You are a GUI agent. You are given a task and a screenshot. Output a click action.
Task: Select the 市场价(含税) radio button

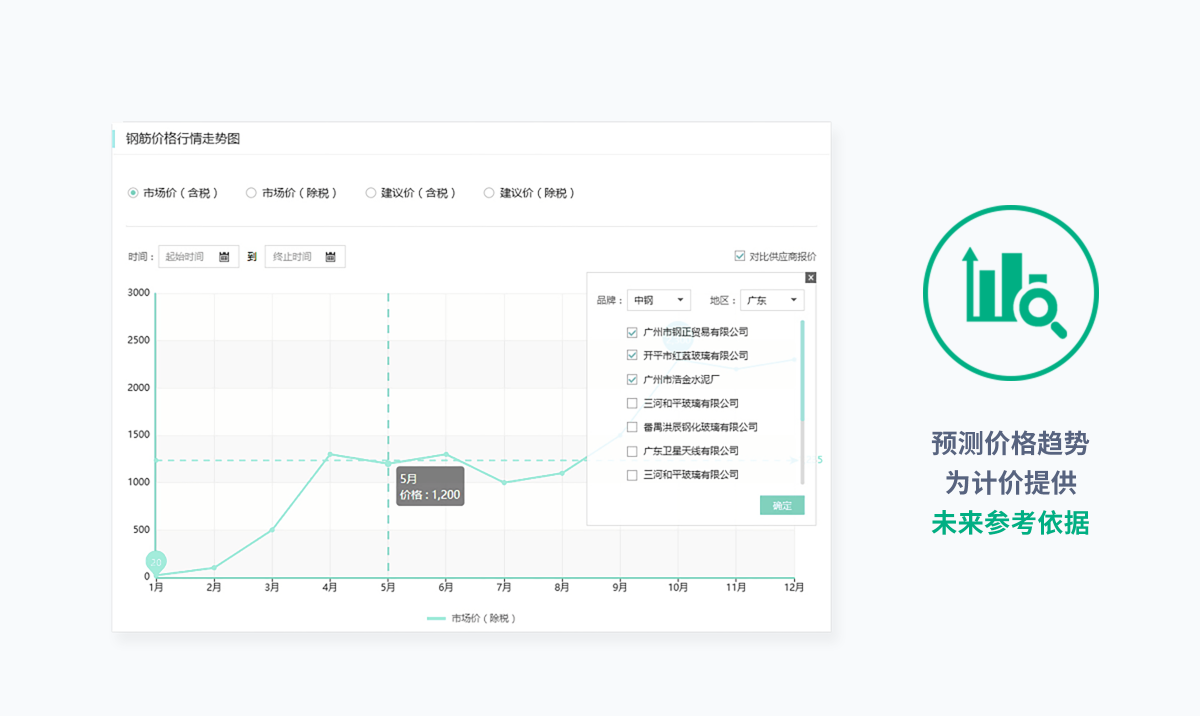click(133, 193)
